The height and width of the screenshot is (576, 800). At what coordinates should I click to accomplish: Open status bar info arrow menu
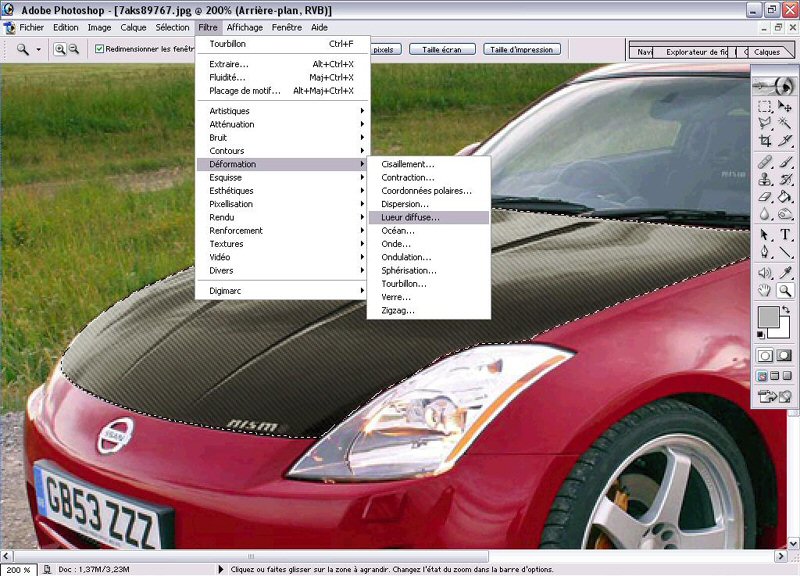(x=221, y=569)
